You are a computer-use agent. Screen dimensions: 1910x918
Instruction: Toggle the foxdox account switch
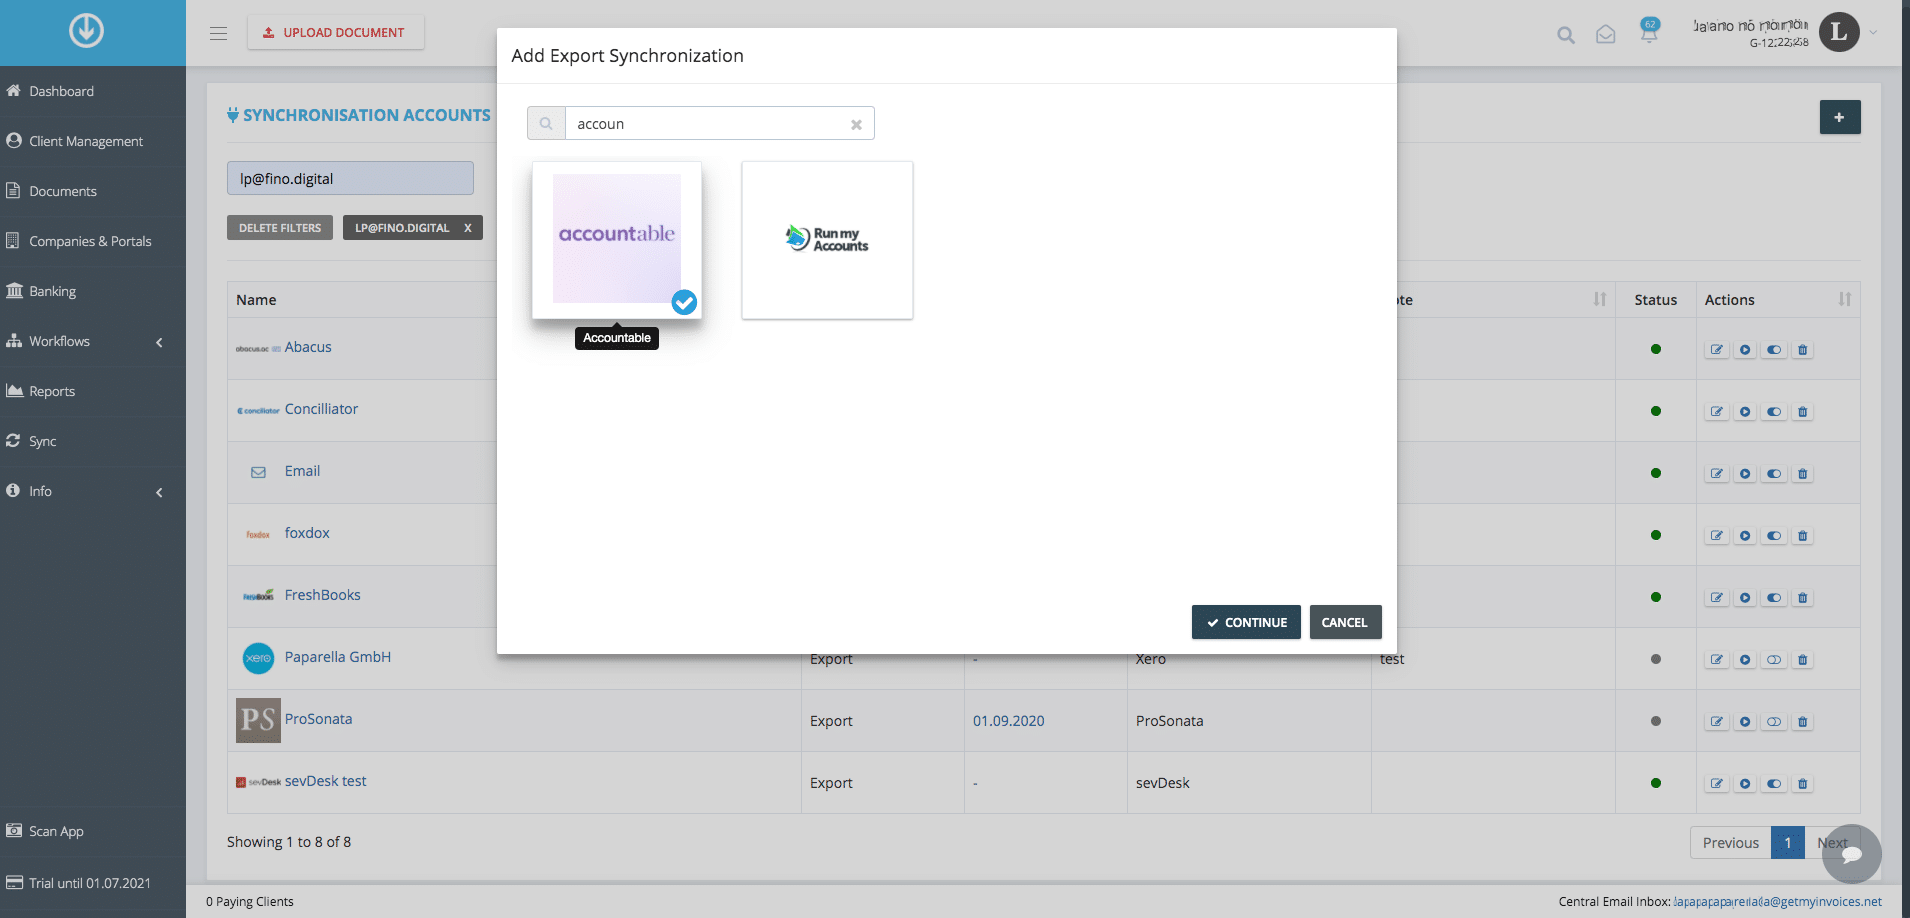pyautogui.click(x=1774, y=536)
